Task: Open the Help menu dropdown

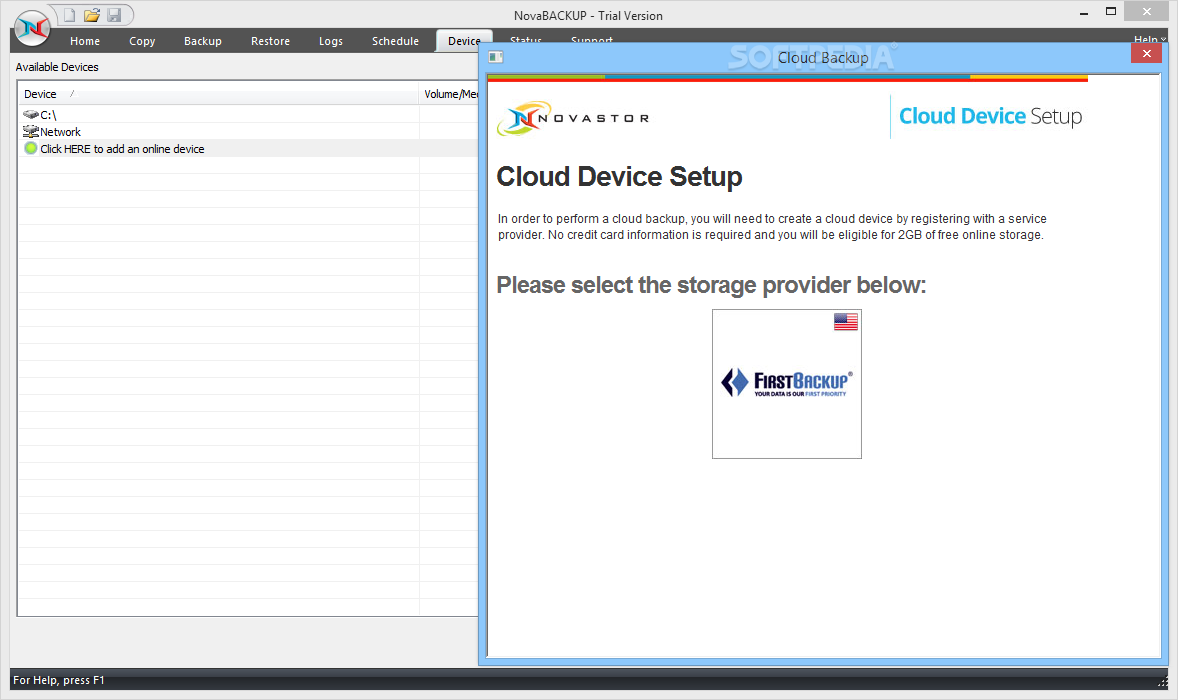Action: [1149, 39]
